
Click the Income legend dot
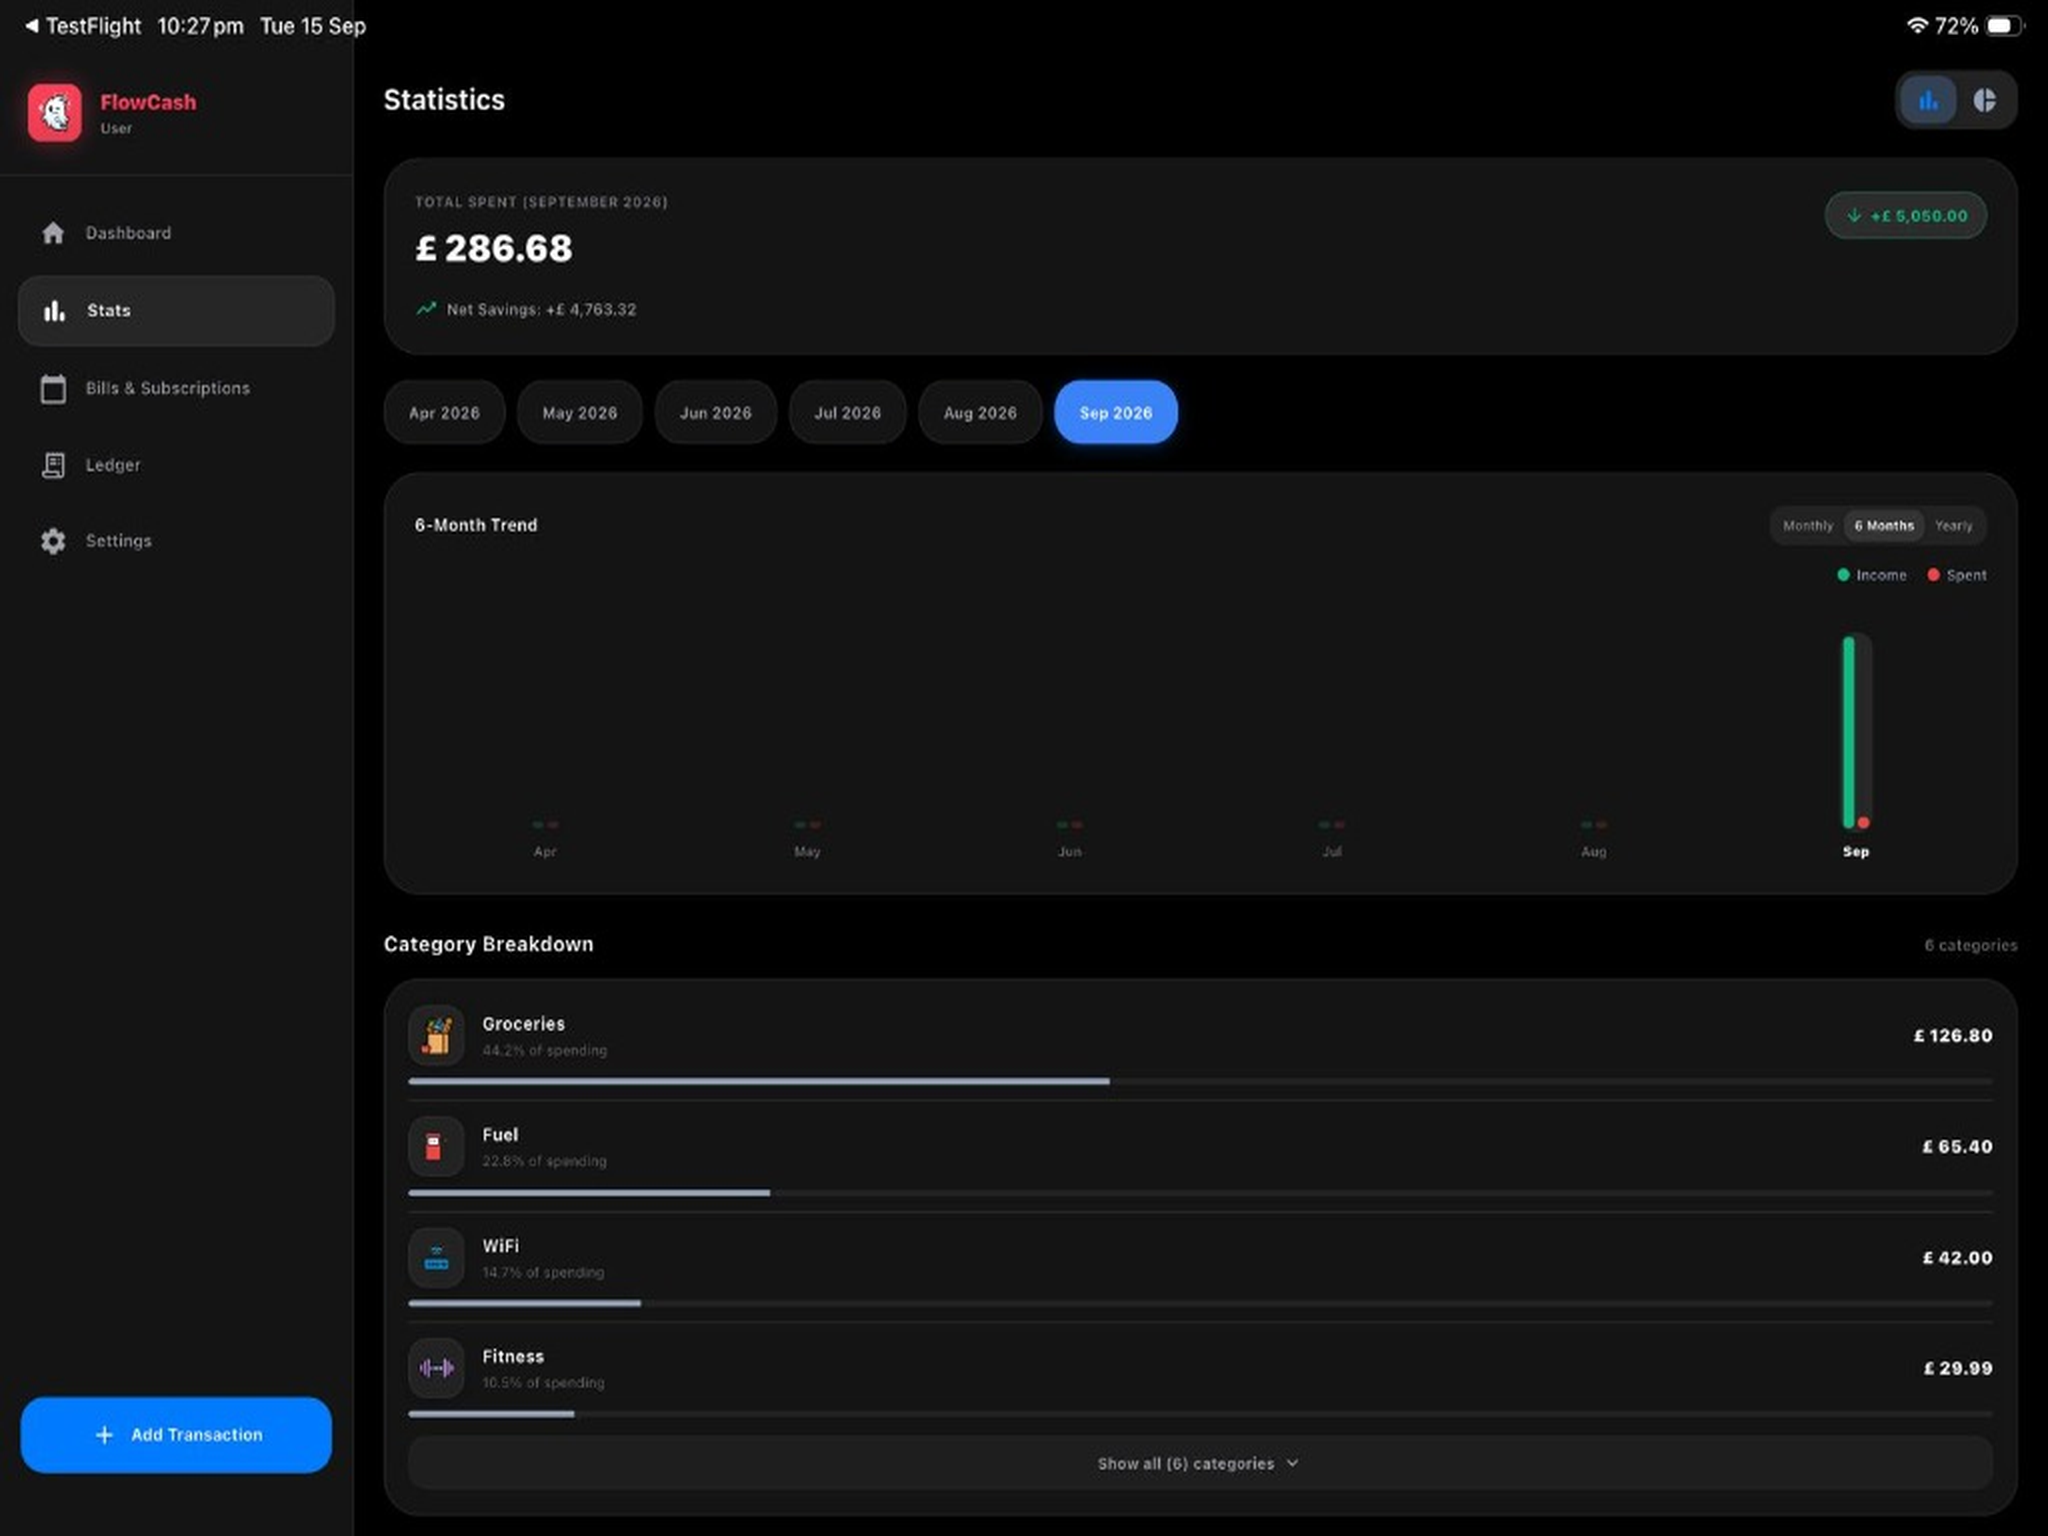tap(1843, 575)
